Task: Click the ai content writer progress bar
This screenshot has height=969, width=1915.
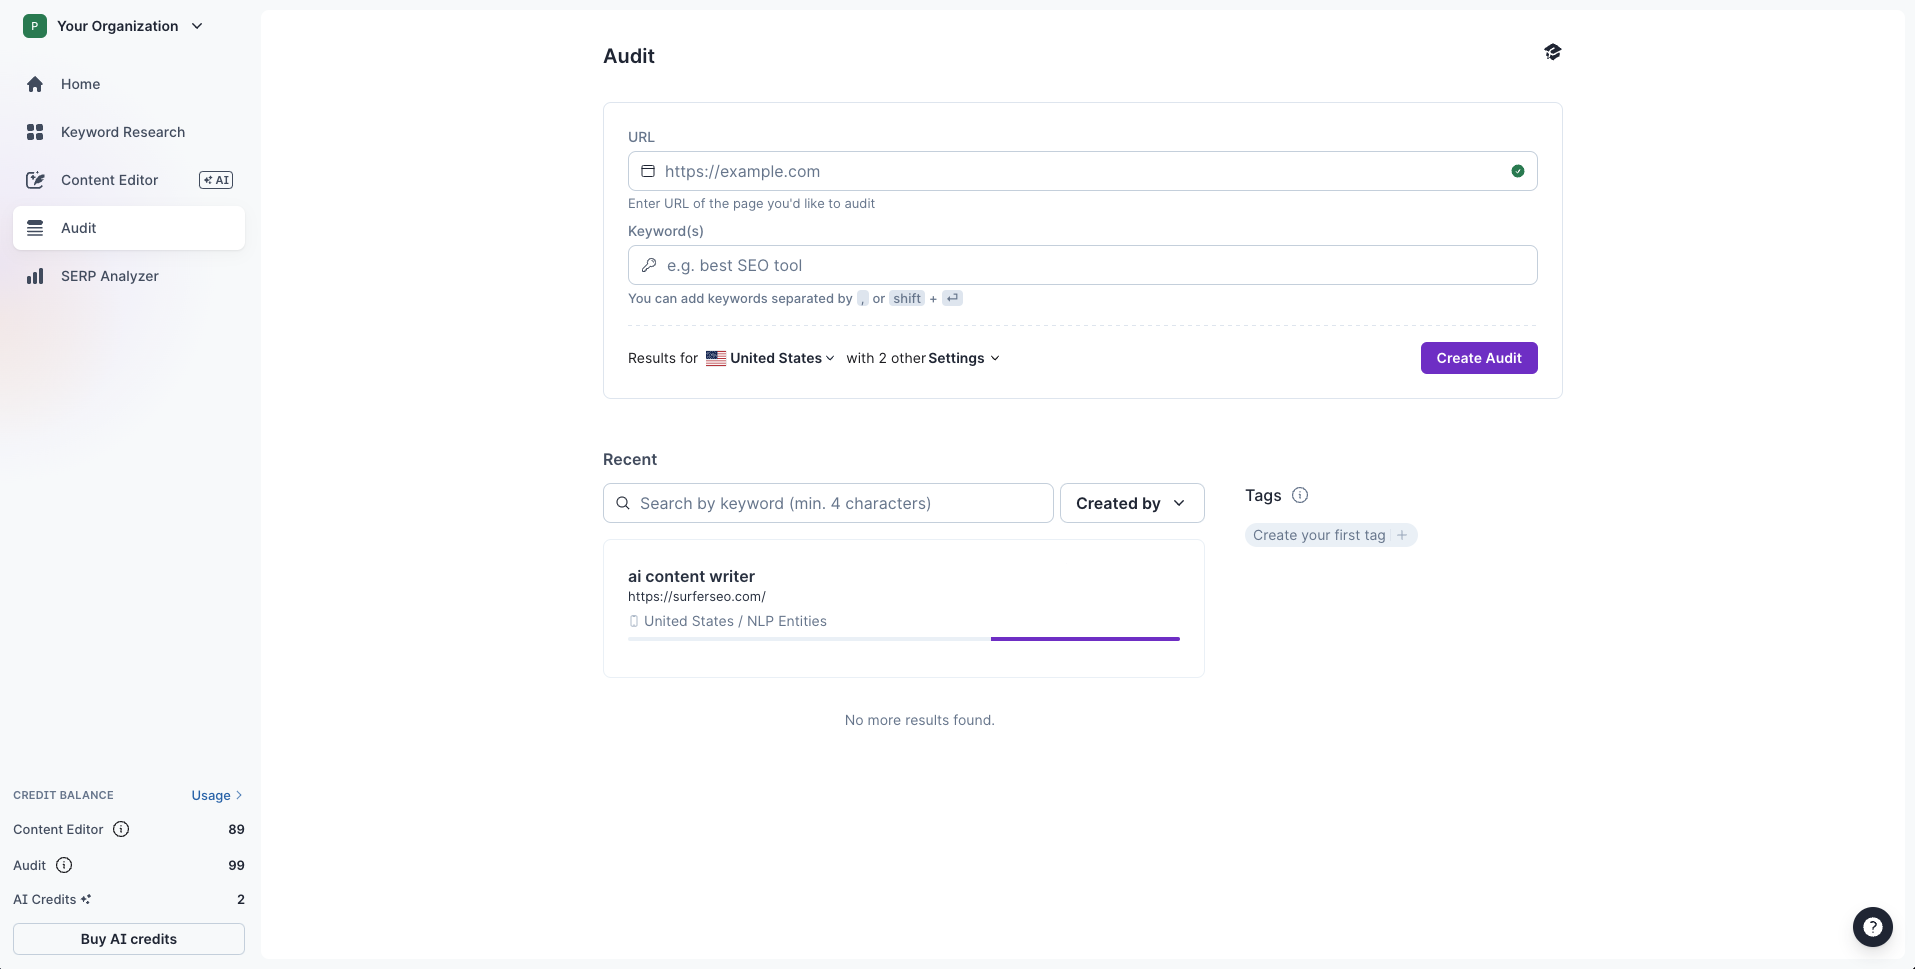Action: 903,638
